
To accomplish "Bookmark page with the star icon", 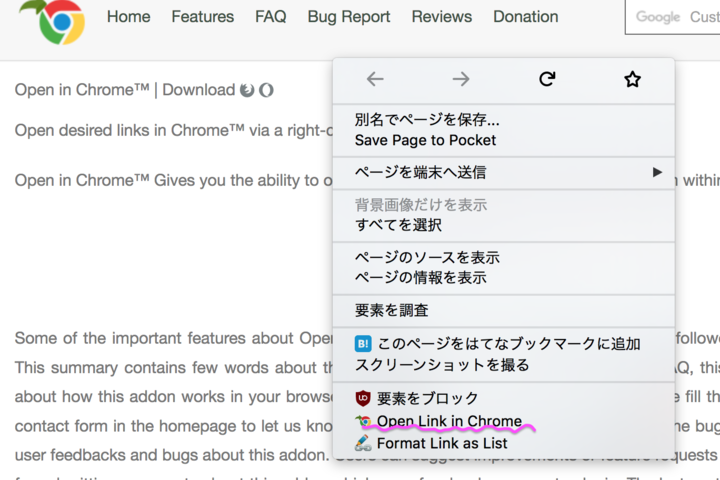I will (x=632, y=79).
